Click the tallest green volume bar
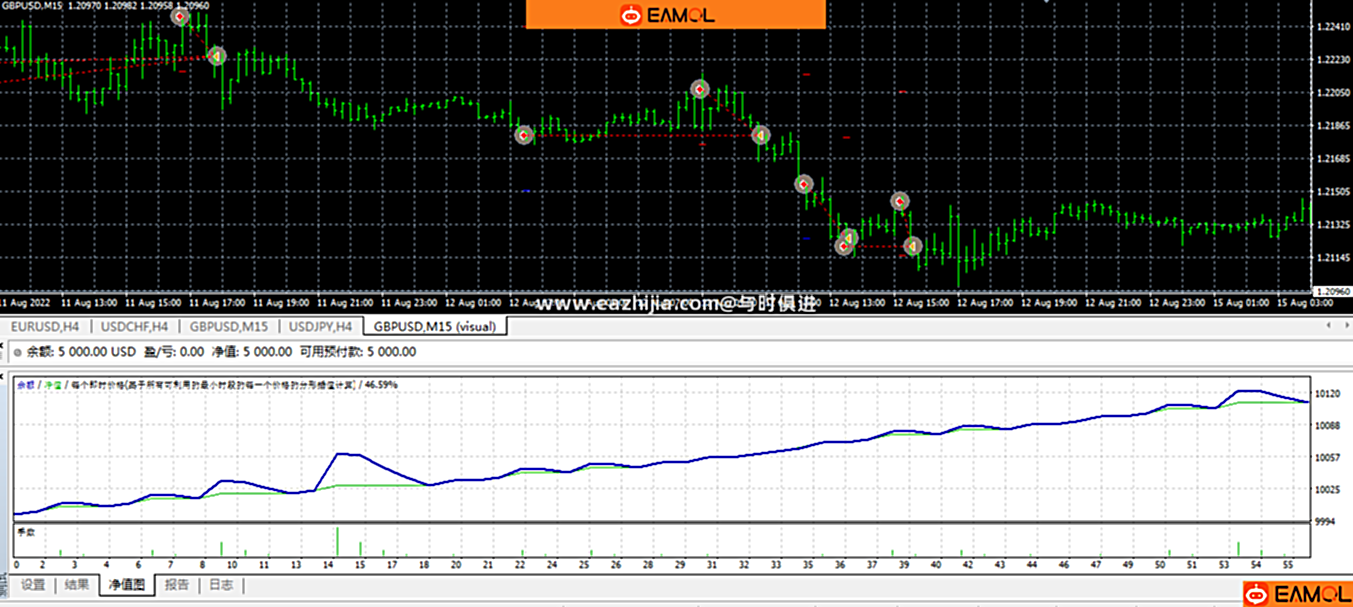The image size is (1353, 607). [337, 540]
